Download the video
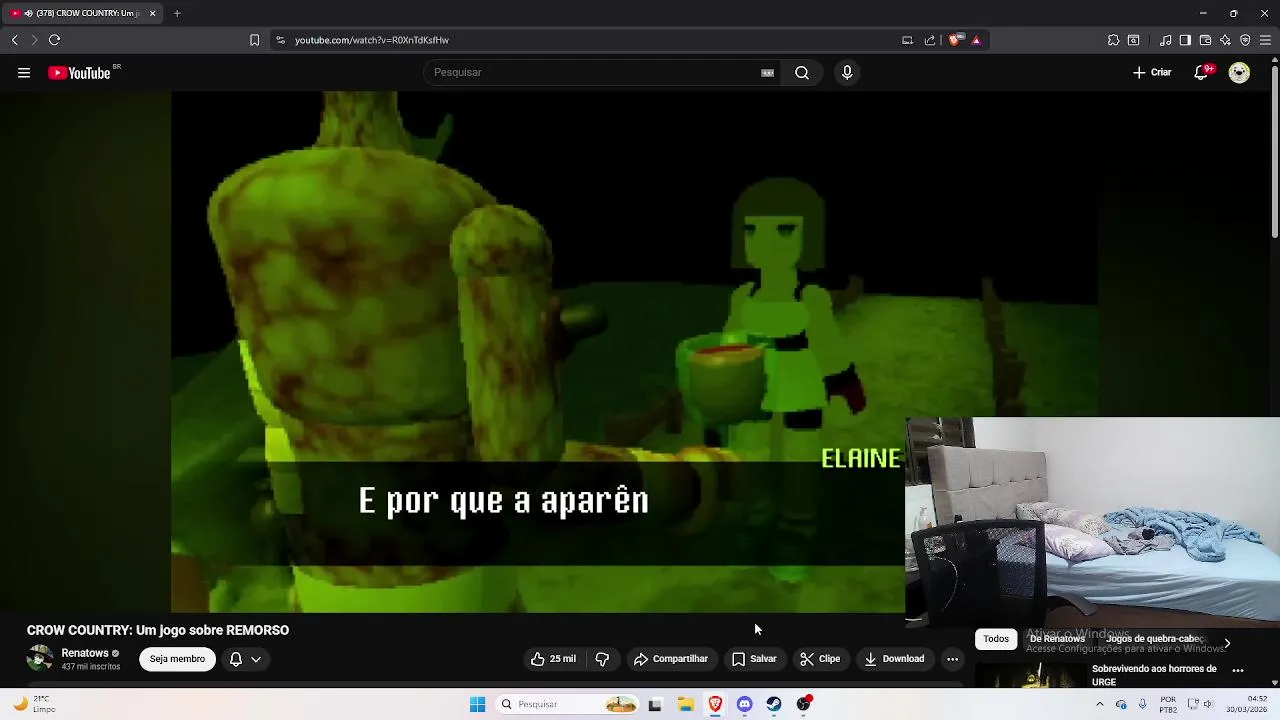The image size is (1280, 720). pyautogui.click(x=894, y=659)
